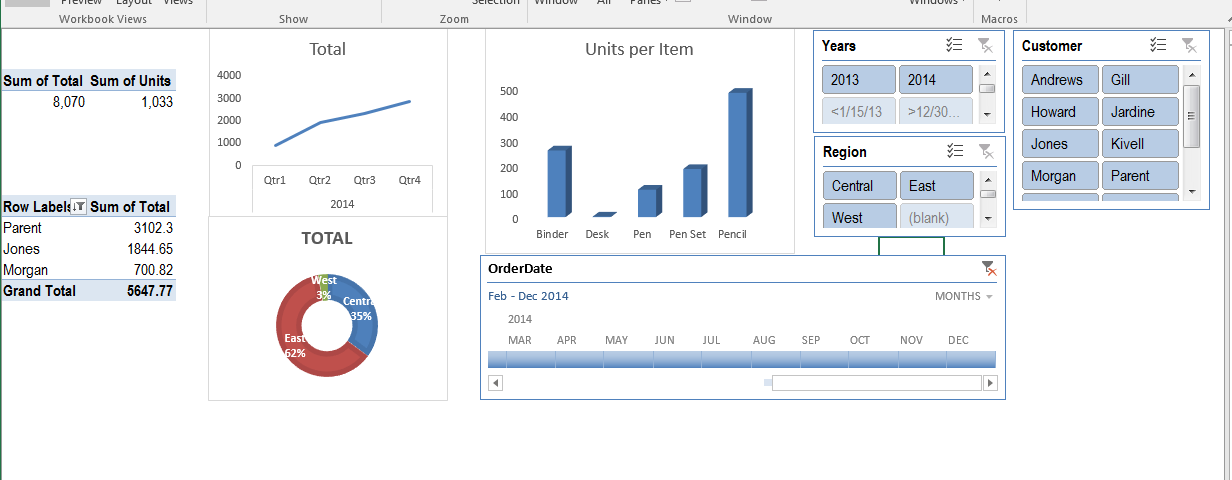Select 2013 in the Years slicer
Viewport: 1232px width, 480px height.
coord(859,80)
